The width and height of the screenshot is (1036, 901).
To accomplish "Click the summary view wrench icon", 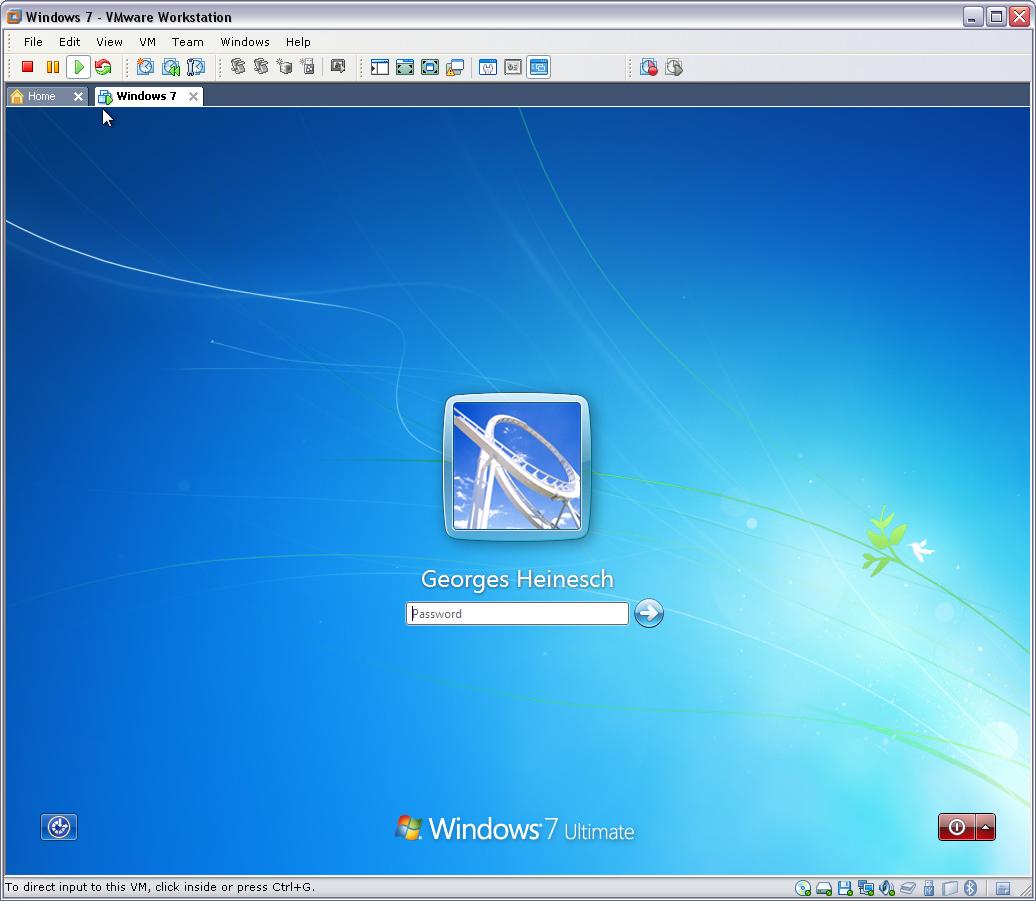I will 488,67.
